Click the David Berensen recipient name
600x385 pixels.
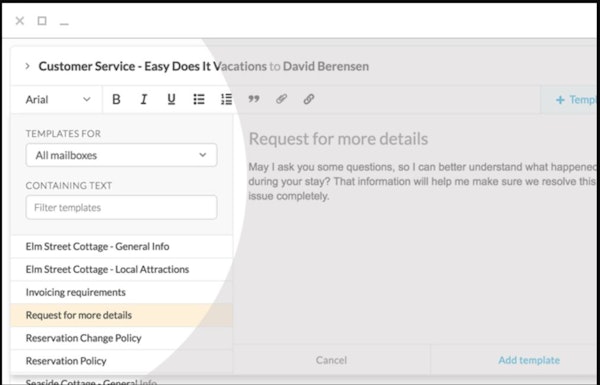[326, 66]
